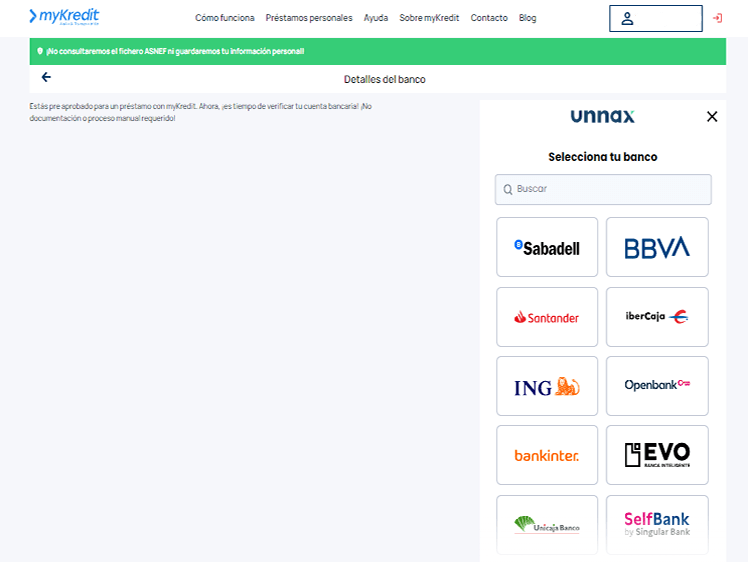The height and width of the screenshot is (562, 748).
Task: Pick Openbank
Action: click(657, 386)
